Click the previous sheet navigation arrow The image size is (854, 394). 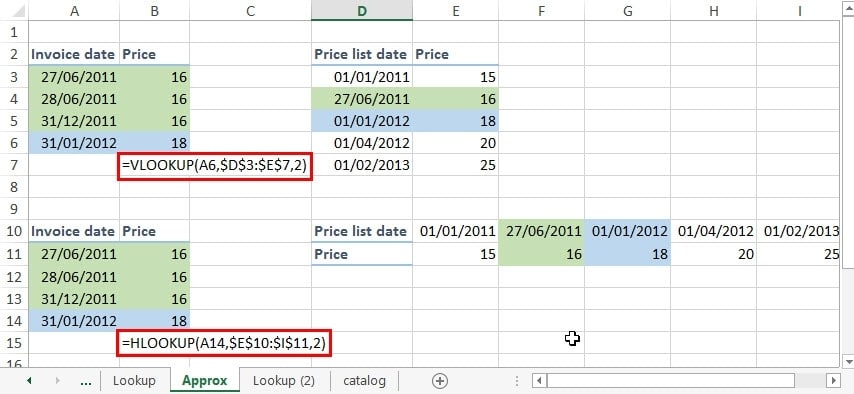(29, 381)
